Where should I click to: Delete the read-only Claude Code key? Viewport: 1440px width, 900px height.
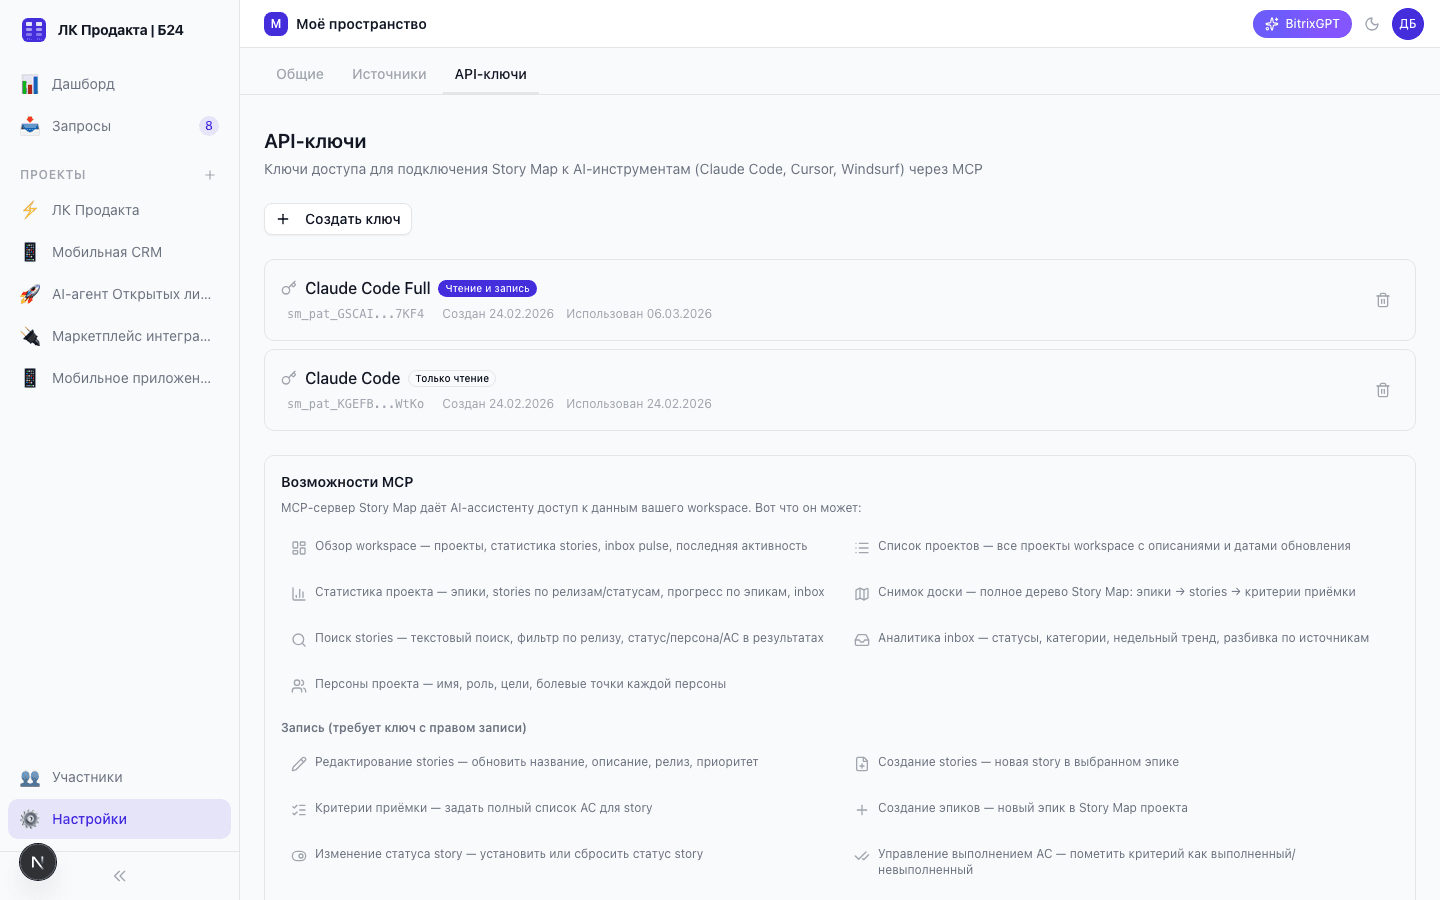(x=1383, y=390)
